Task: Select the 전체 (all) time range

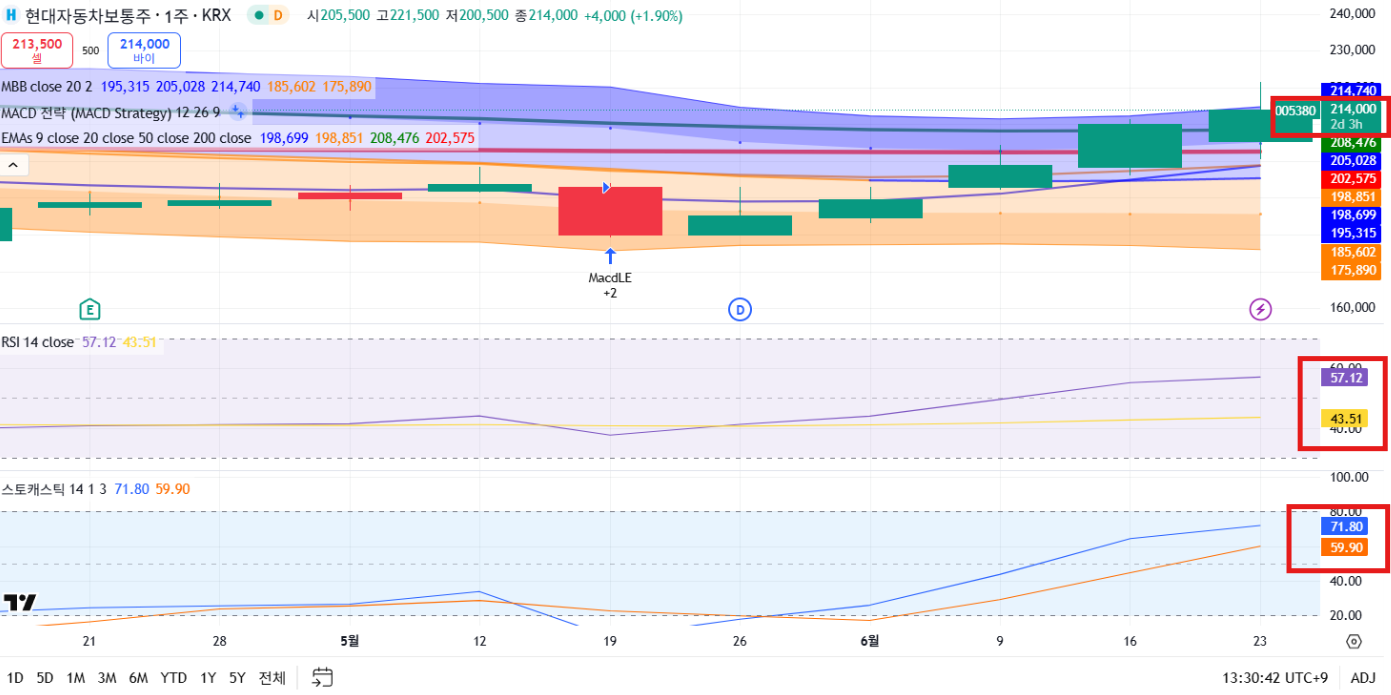Action: [272, 678]
